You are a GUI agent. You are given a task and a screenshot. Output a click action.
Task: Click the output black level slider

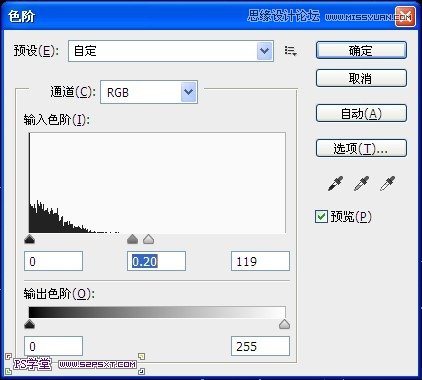pos(30,324)
